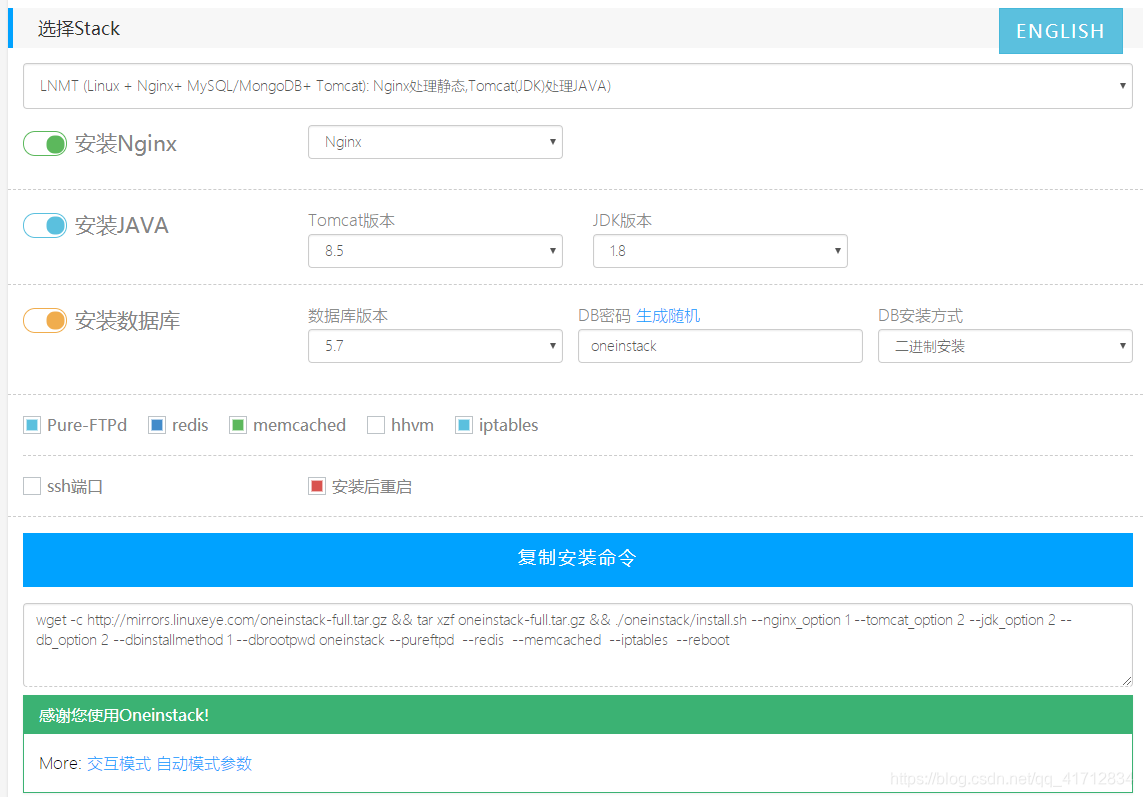Image resolution: width=1143 pixels, height=797 pixels.
Task: Open the DB安装方式 dropdown
Action: (x=1004, y=346)
